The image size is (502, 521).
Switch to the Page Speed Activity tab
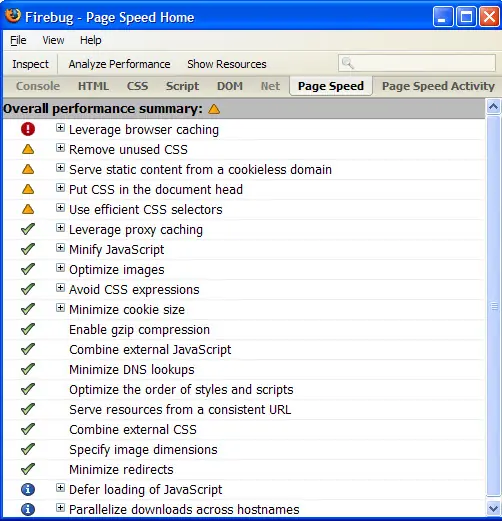point(438,86)
